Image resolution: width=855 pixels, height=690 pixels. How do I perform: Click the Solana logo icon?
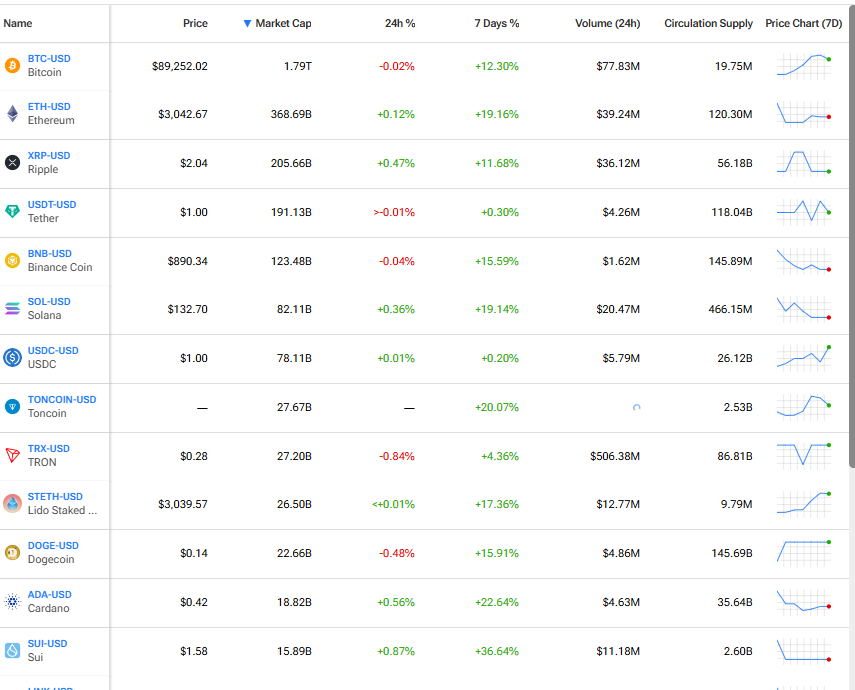[12, 309]
